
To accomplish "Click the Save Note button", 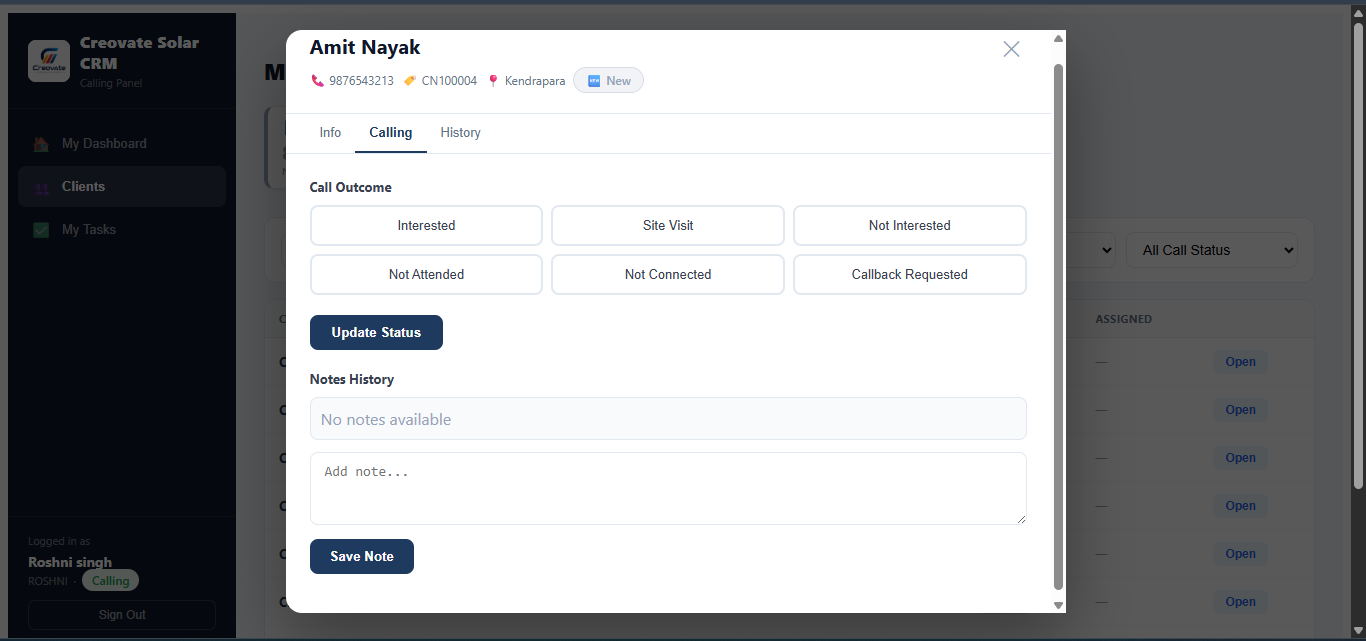I will coord(362,557).
